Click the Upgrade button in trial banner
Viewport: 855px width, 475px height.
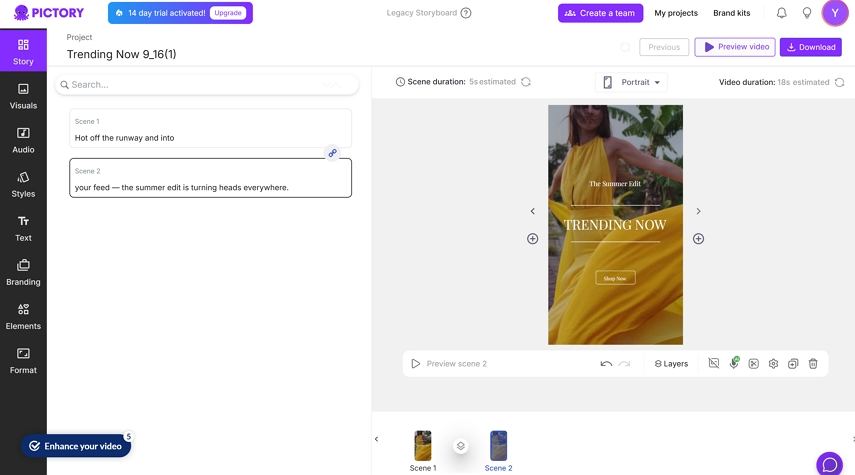point(227,13)
